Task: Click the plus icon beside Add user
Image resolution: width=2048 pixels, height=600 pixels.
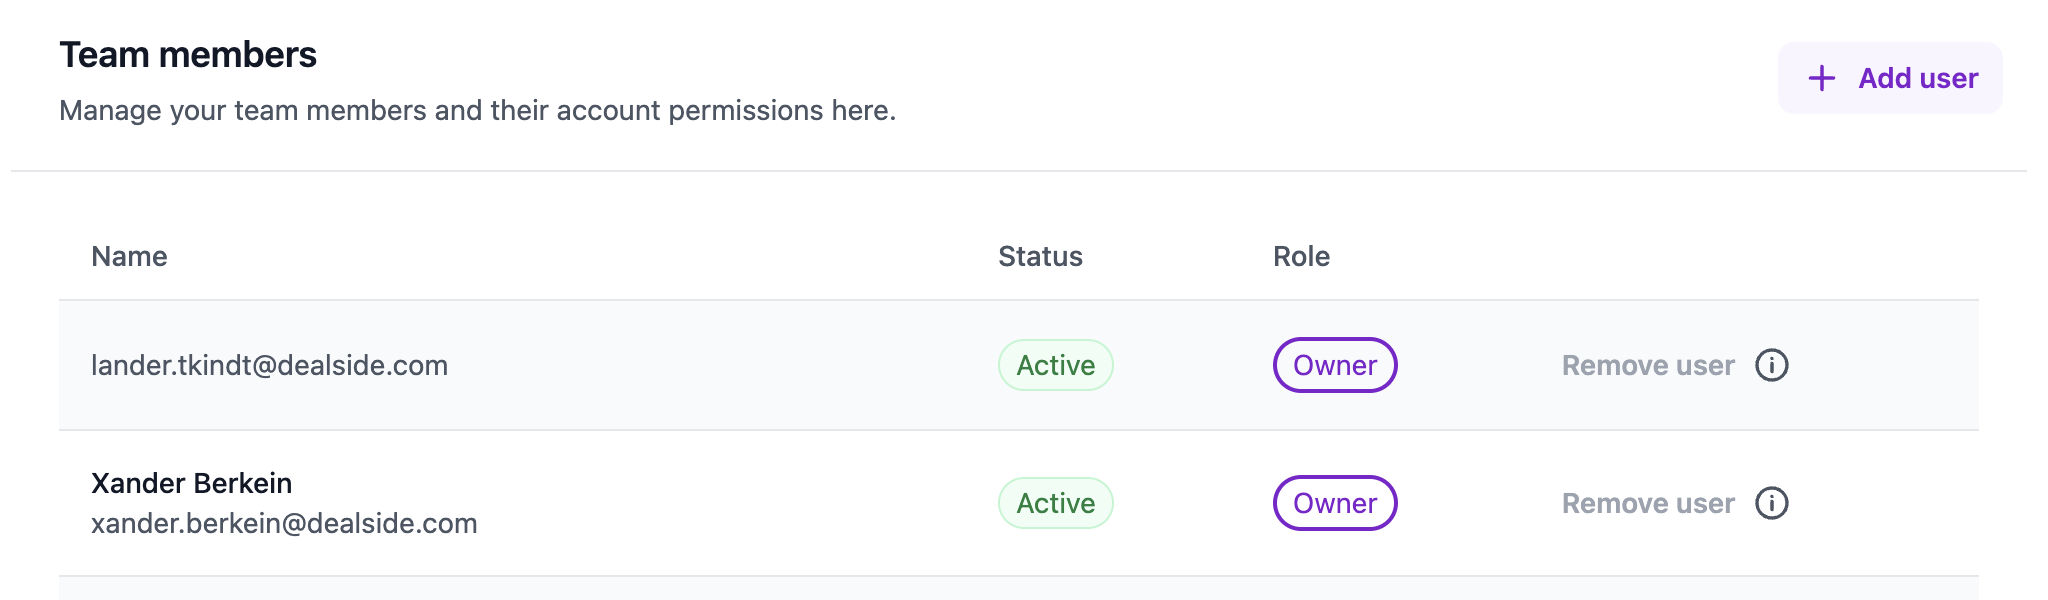Action: pyautogui.click(x=1822, y=78)
